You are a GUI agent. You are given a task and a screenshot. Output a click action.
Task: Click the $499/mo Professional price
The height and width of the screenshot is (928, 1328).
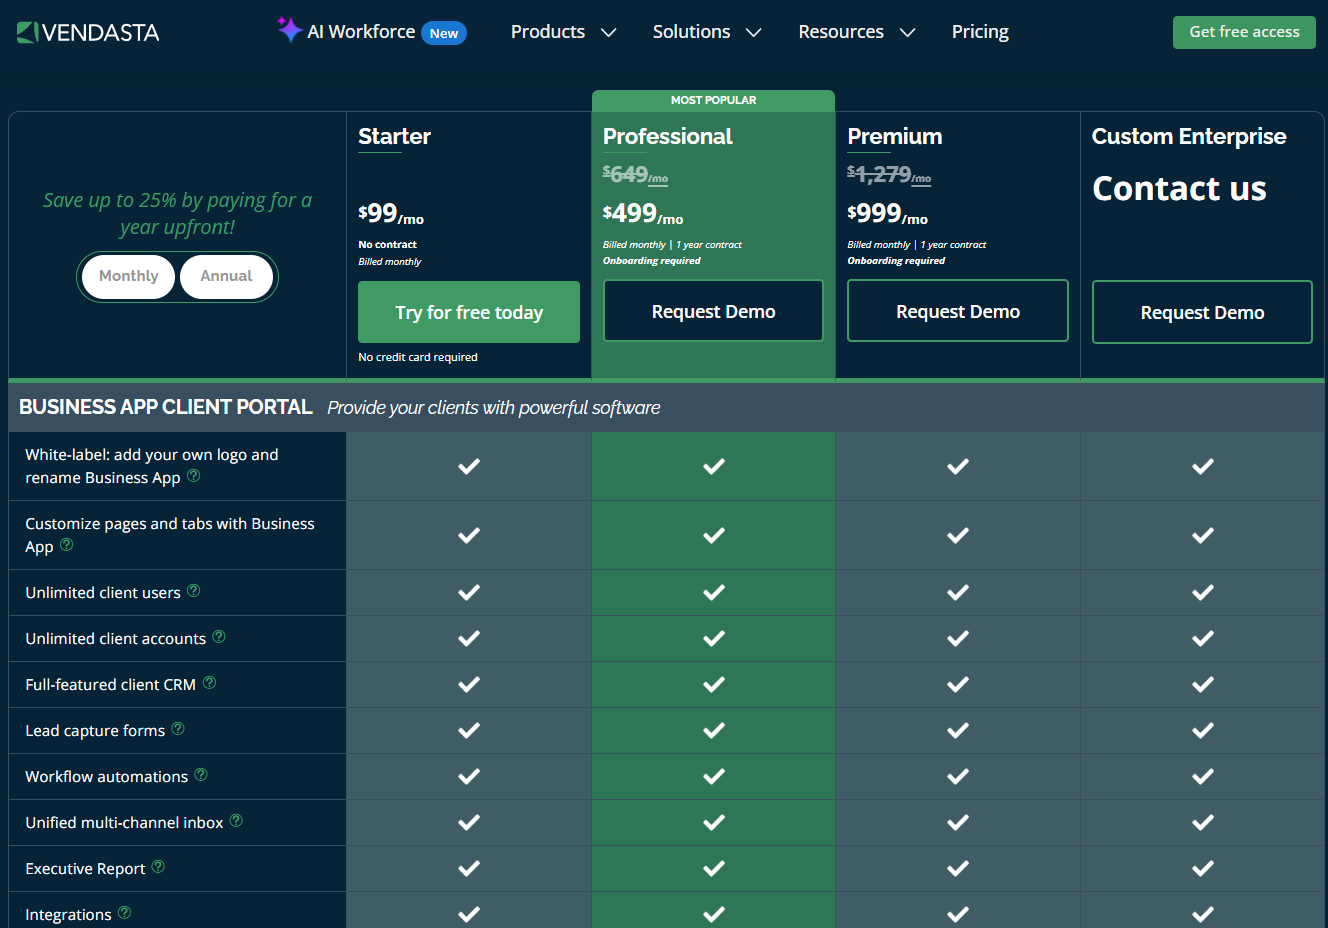point(643,214)
